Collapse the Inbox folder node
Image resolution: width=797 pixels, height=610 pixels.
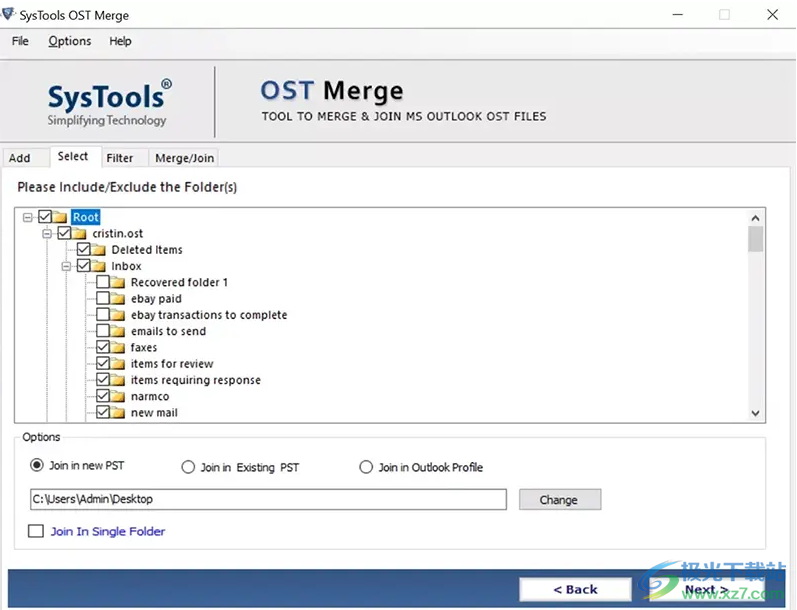tap(66, 266)
